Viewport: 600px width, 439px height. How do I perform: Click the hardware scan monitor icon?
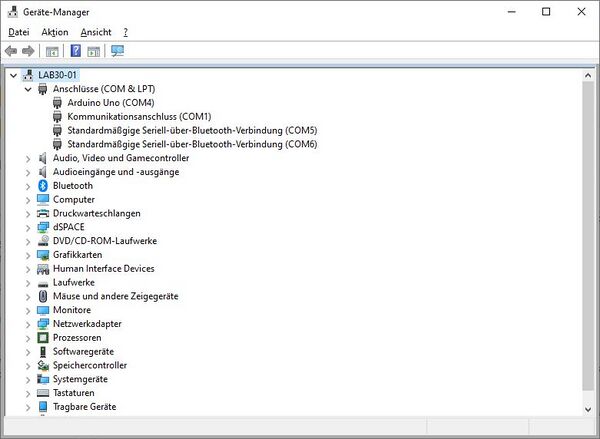(x=117, y=51)
